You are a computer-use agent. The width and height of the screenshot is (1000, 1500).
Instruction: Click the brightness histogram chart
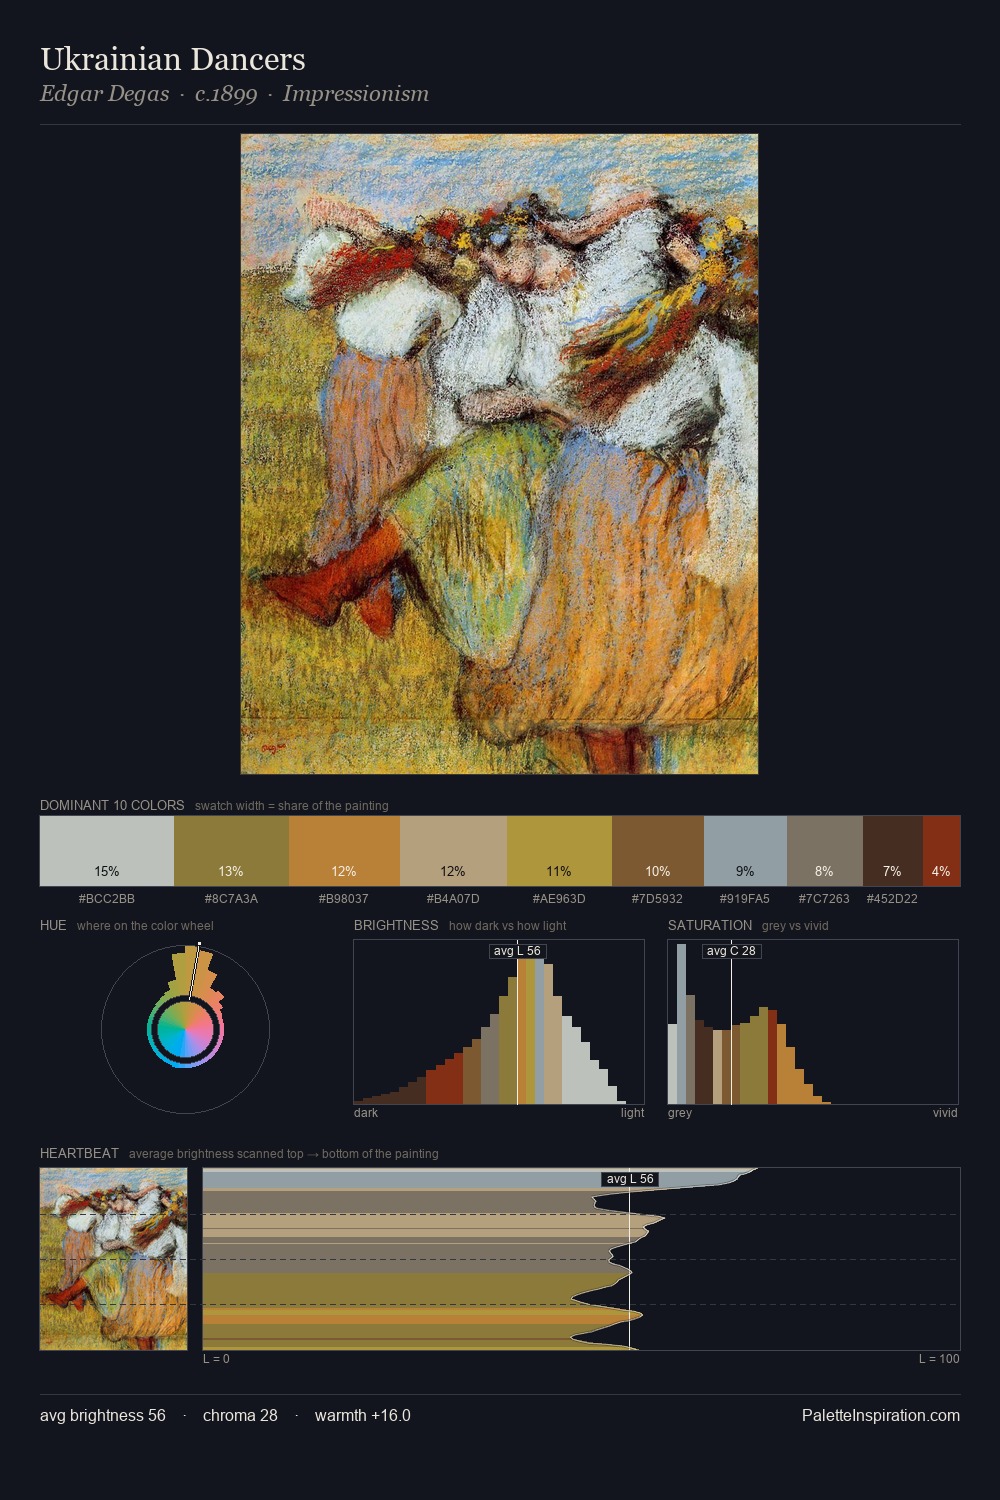click(499, 1022)
